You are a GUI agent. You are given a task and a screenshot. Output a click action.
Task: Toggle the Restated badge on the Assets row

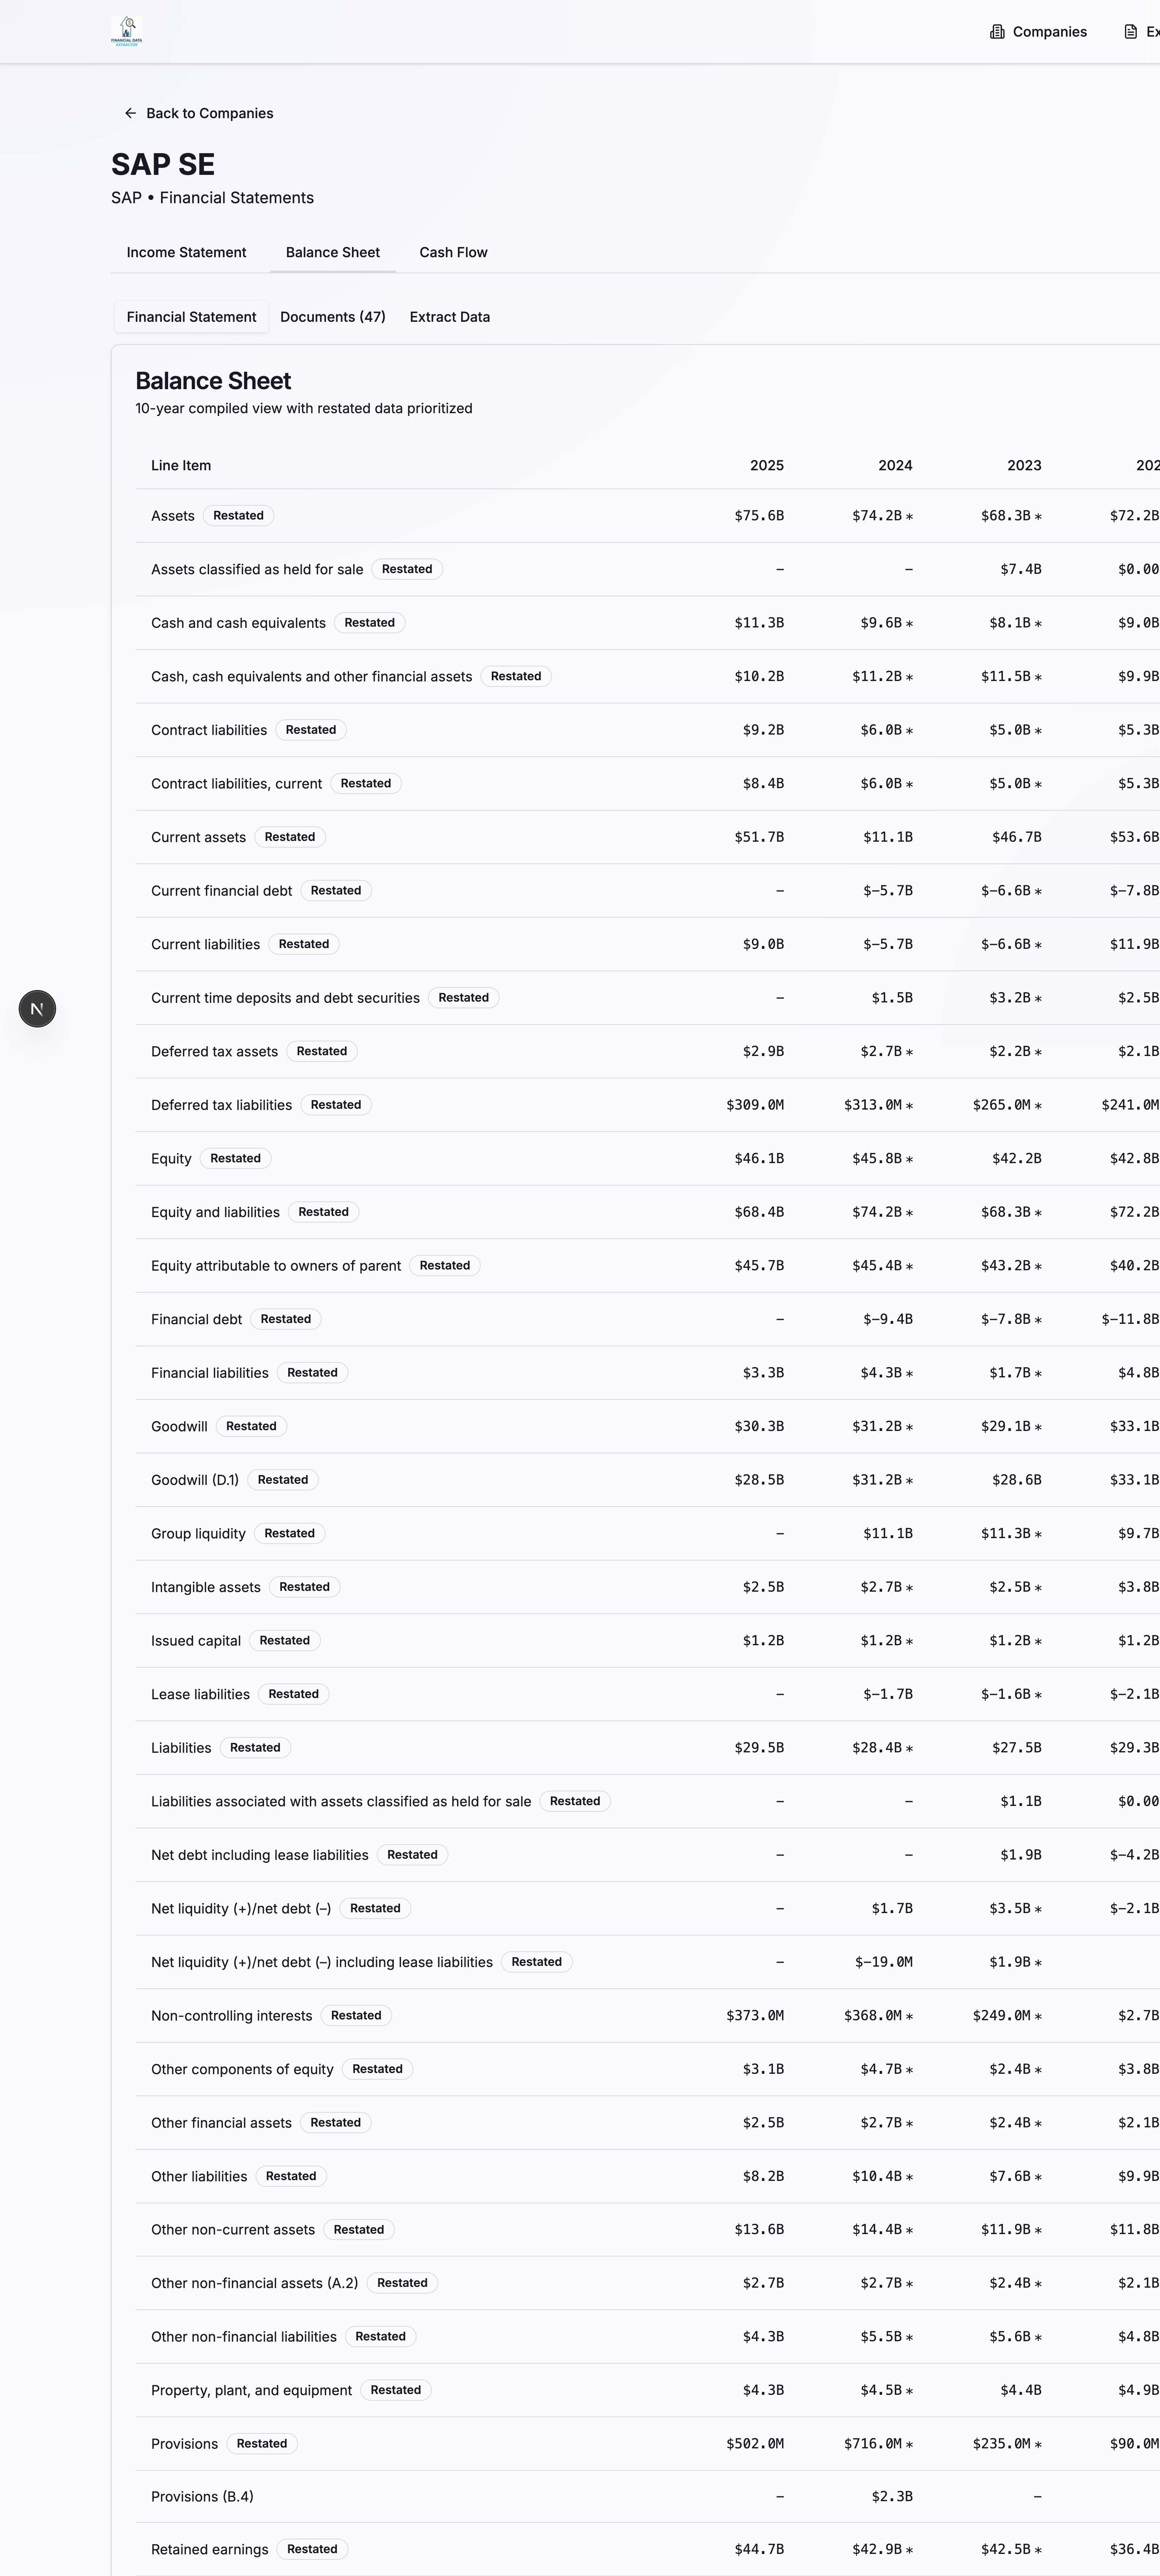(238, 515)
